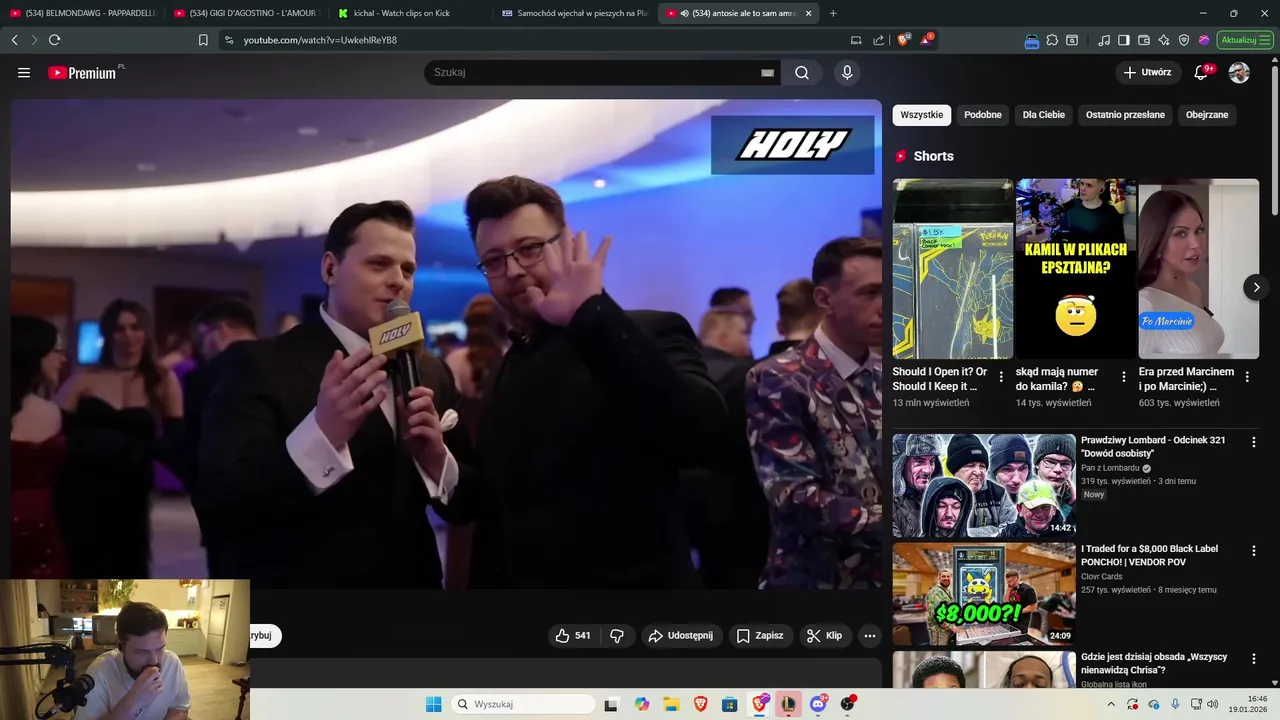The height and width of the screenshot is (720, 1280).
Task: Click the Udostępnij share button
Action: click(x=680, y=636)
